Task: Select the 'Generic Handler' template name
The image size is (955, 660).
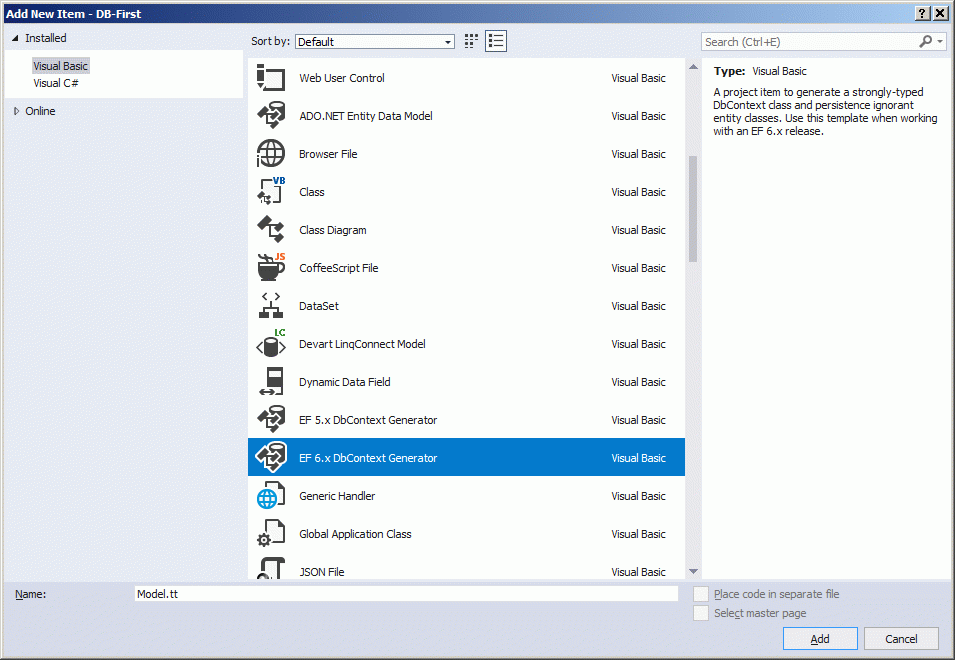Action: 337,496
